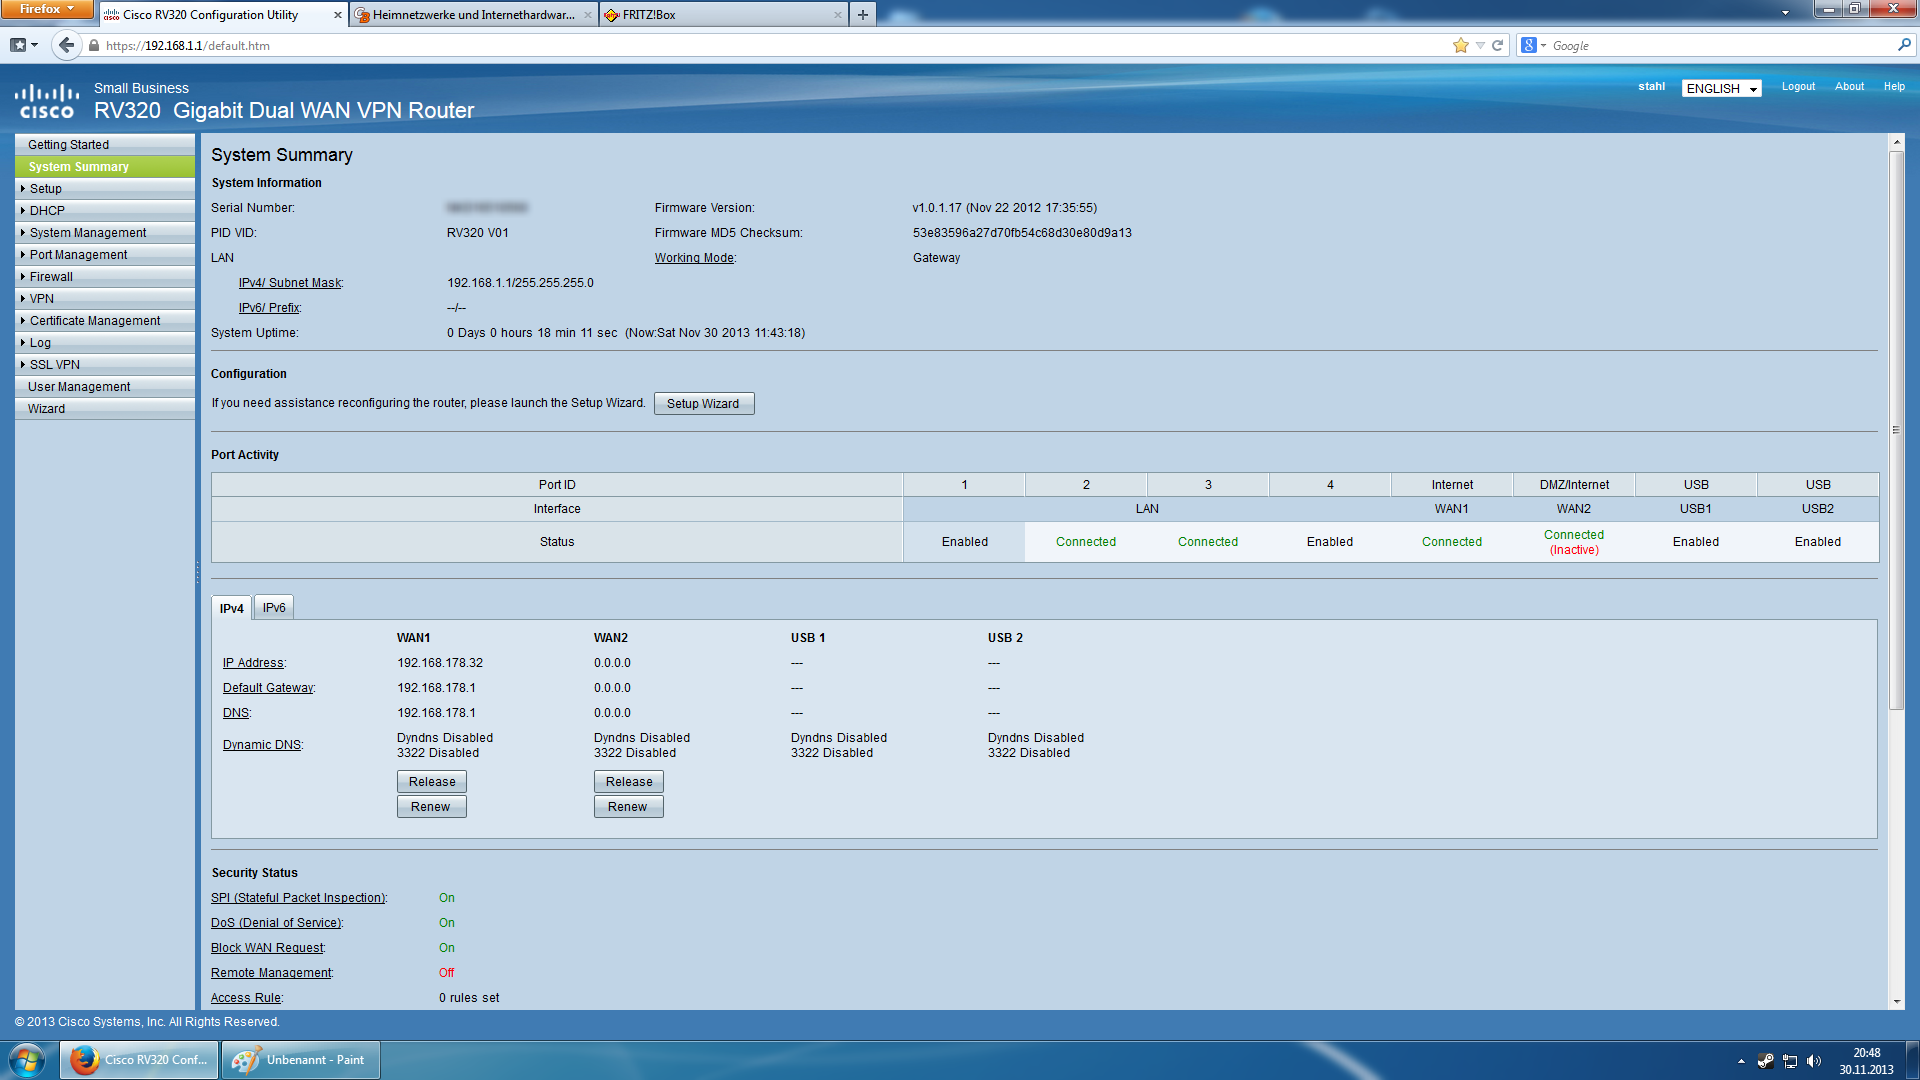Viewport: 1920px width, 1080px height.
Task: Expand the DHCP sidebar section
Action: [47, 211]
